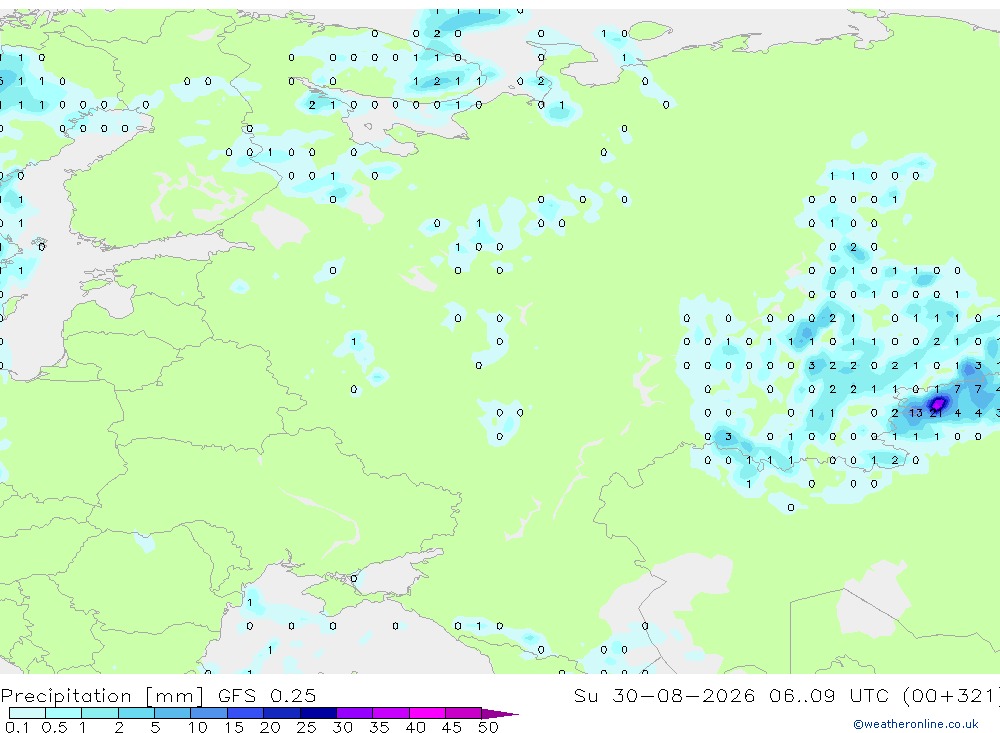Click the 10–15 mm legend color swatch
The height and width of the screenshot is (733, 1000).
point(209,713)
